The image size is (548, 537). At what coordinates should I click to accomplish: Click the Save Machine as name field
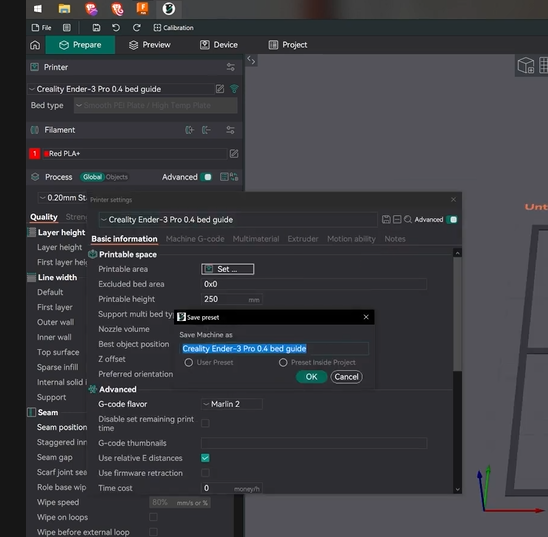(x=274, y=349)
